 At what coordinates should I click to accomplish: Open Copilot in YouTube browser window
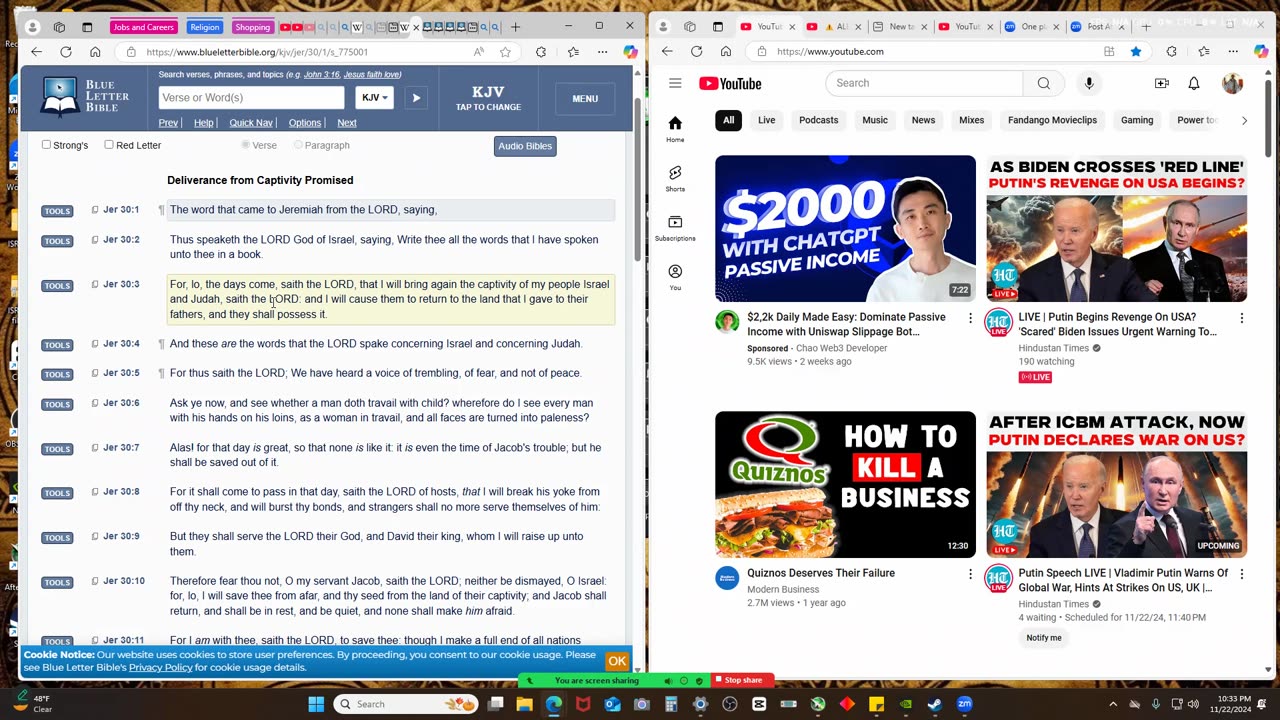(1260, 51)
